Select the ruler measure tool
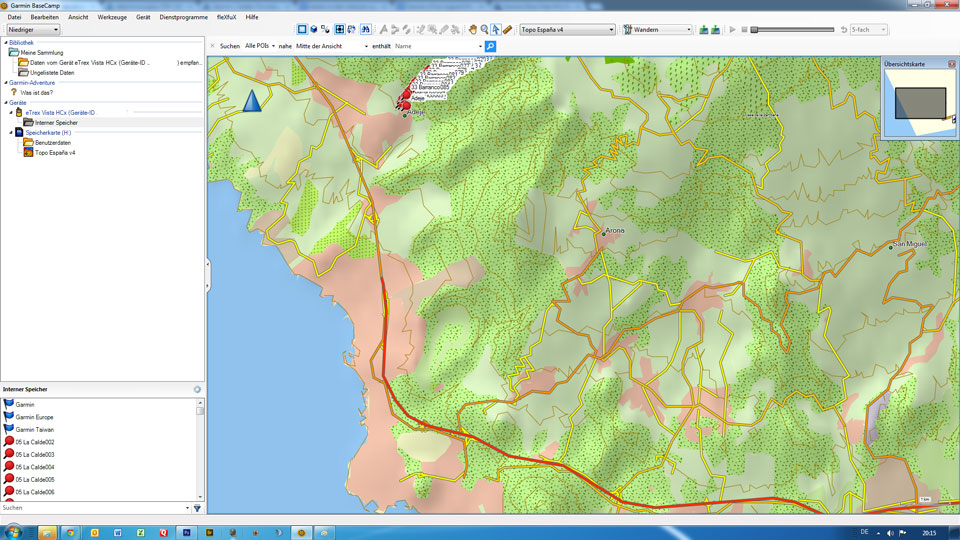This screenshot has height=540, width=960. pyautogui.click(x=508, y=29)
